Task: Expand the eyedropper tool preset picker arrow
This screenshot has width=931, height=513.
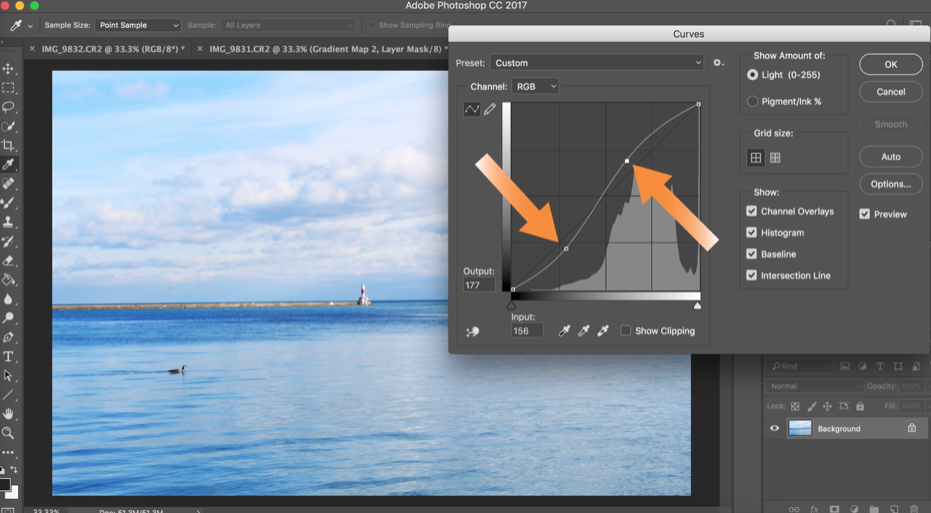Action: click(30, 26)
